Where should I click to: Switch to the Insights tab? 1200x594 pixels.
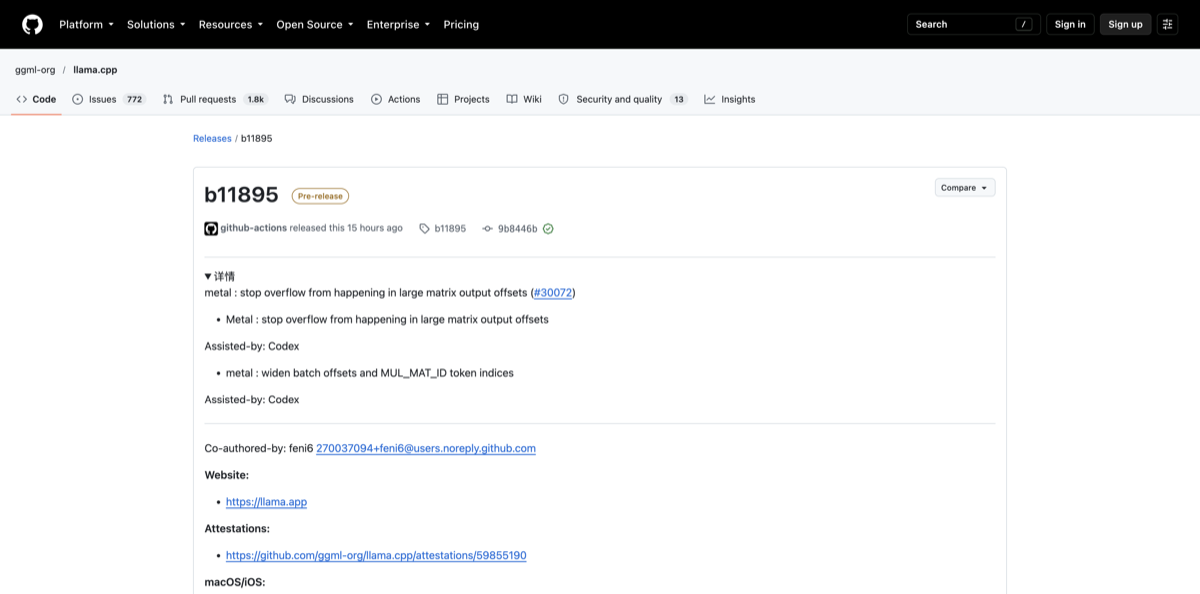coord(730,99)
